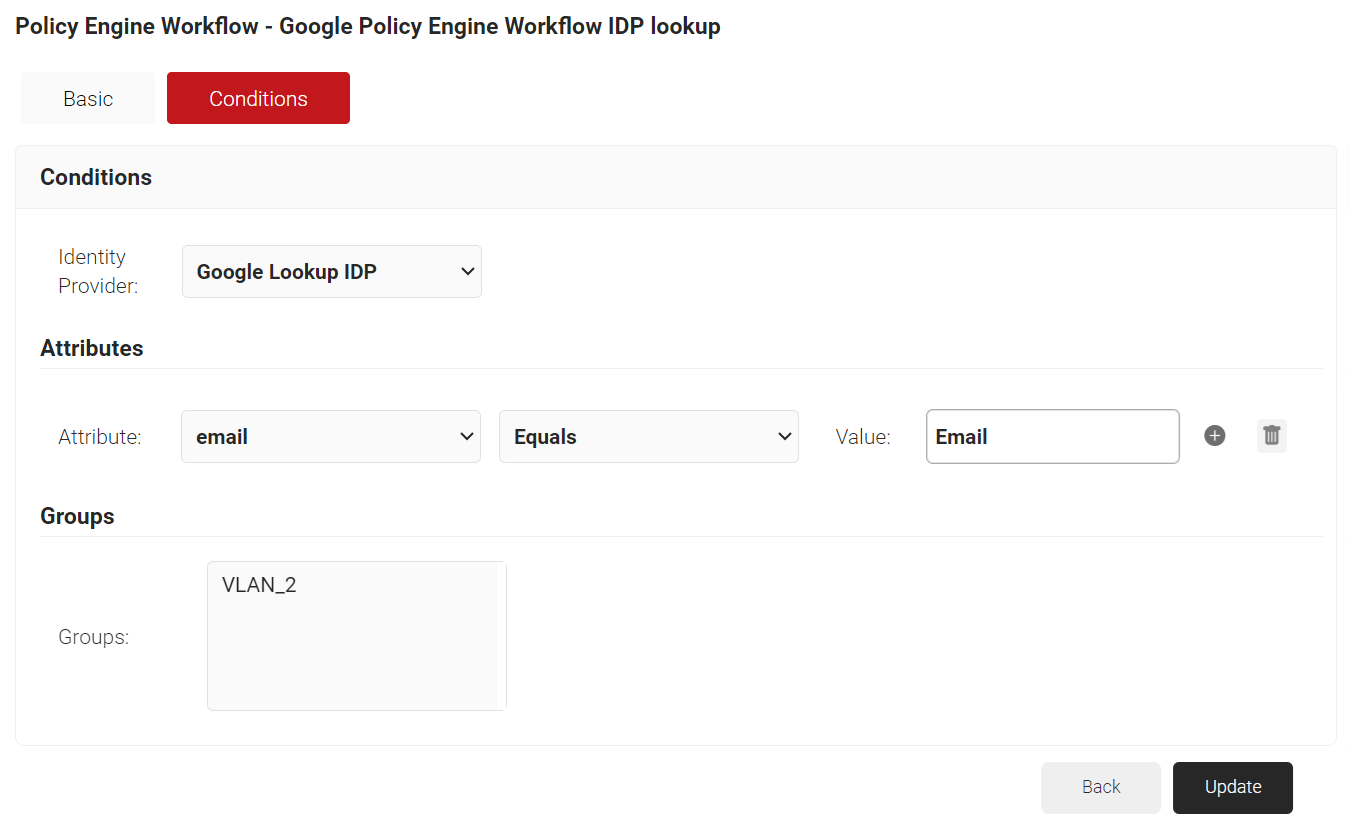This screenshot has width=1349, height=824.
Task: Focus the Value text field
Action: click(1052, 437)
